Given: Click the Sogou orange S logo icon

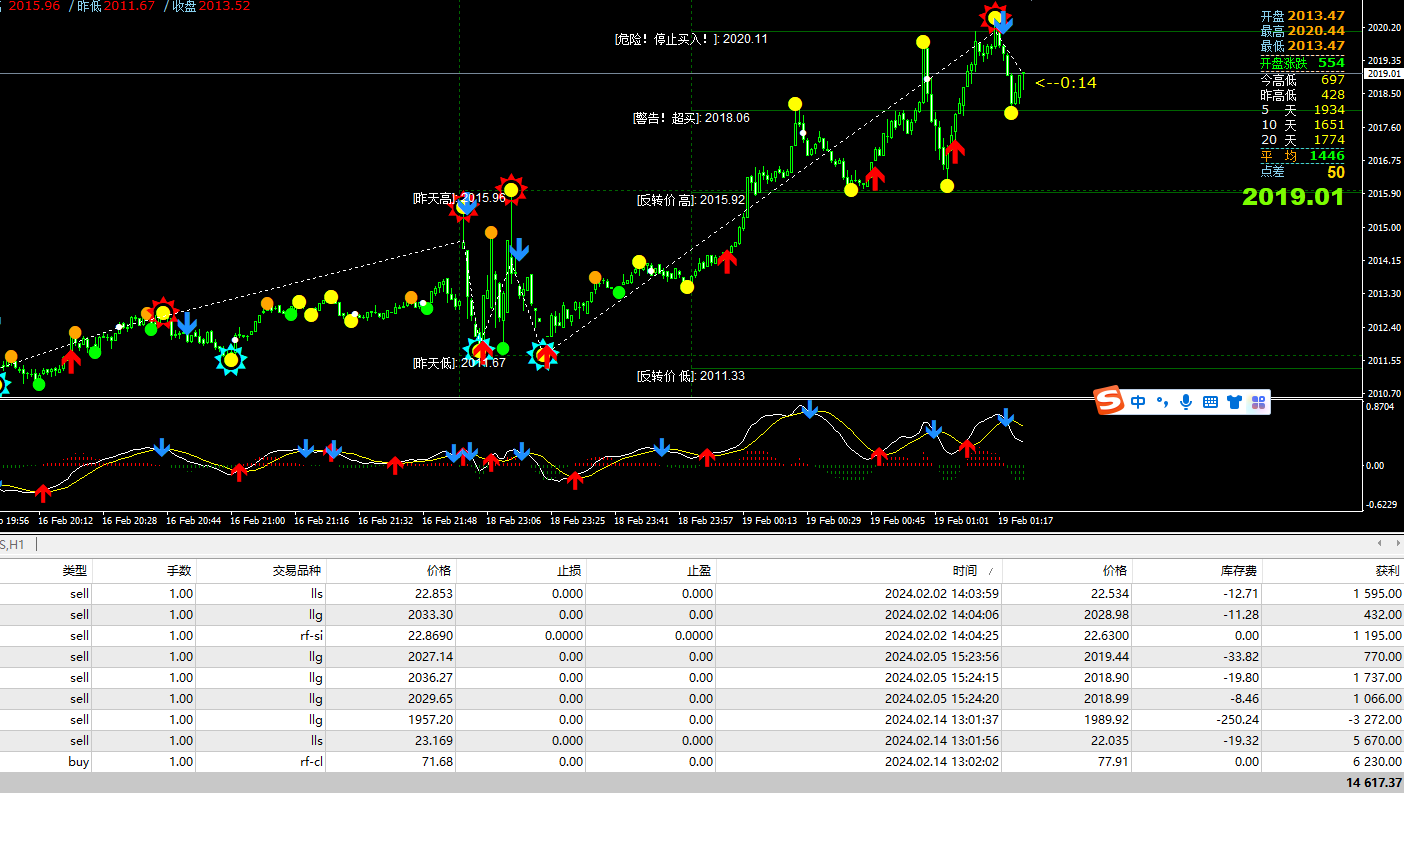Looking at the screenshot, I should (x=1109, y=401).
